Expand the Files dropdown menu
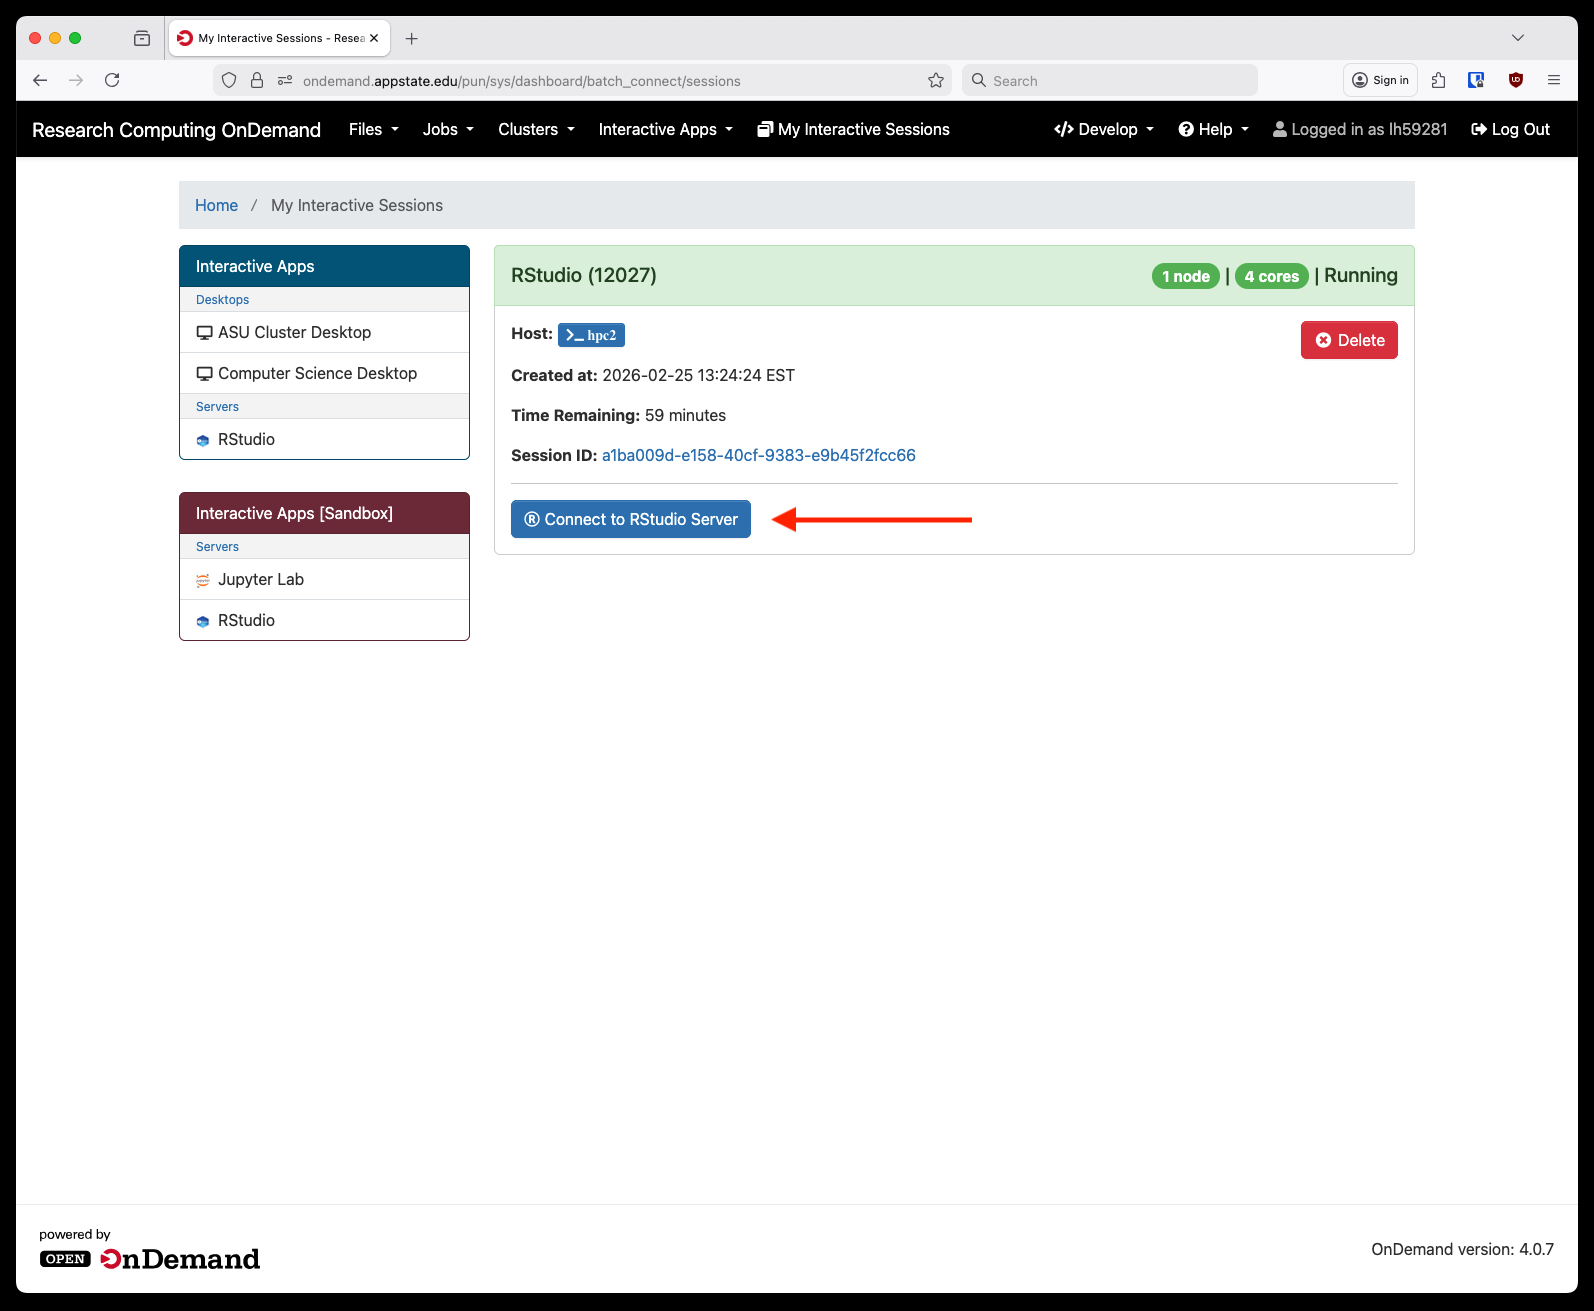Viewport: 1594px width, 1311px height. (x=373, y=129)
